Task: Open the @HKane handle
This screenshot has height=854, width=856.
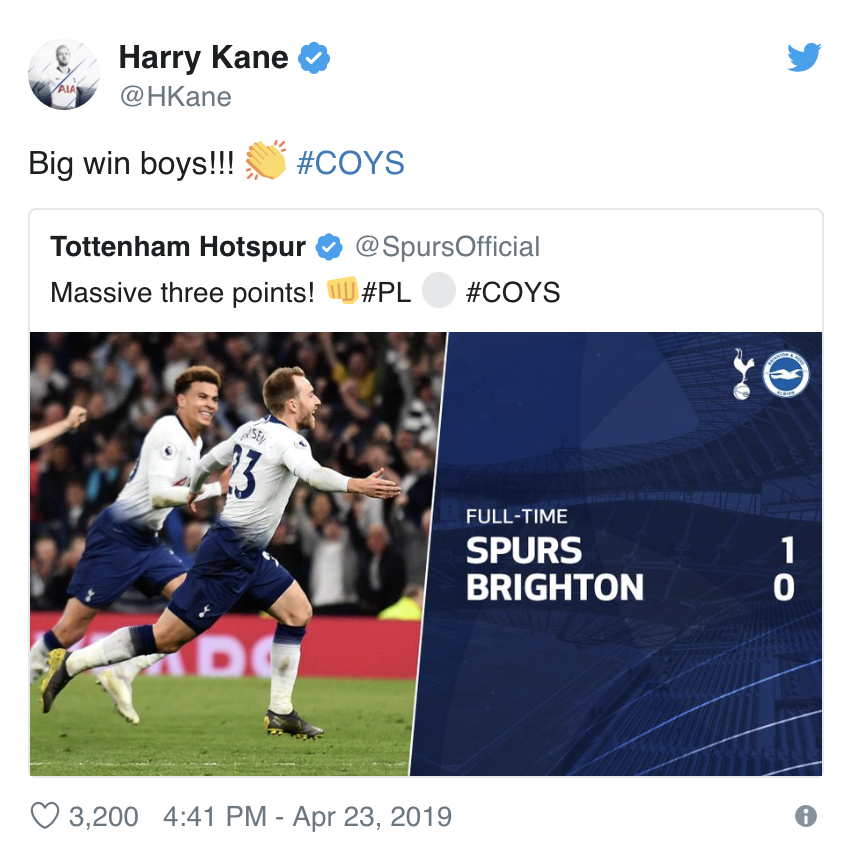Action: coord(175,97)
